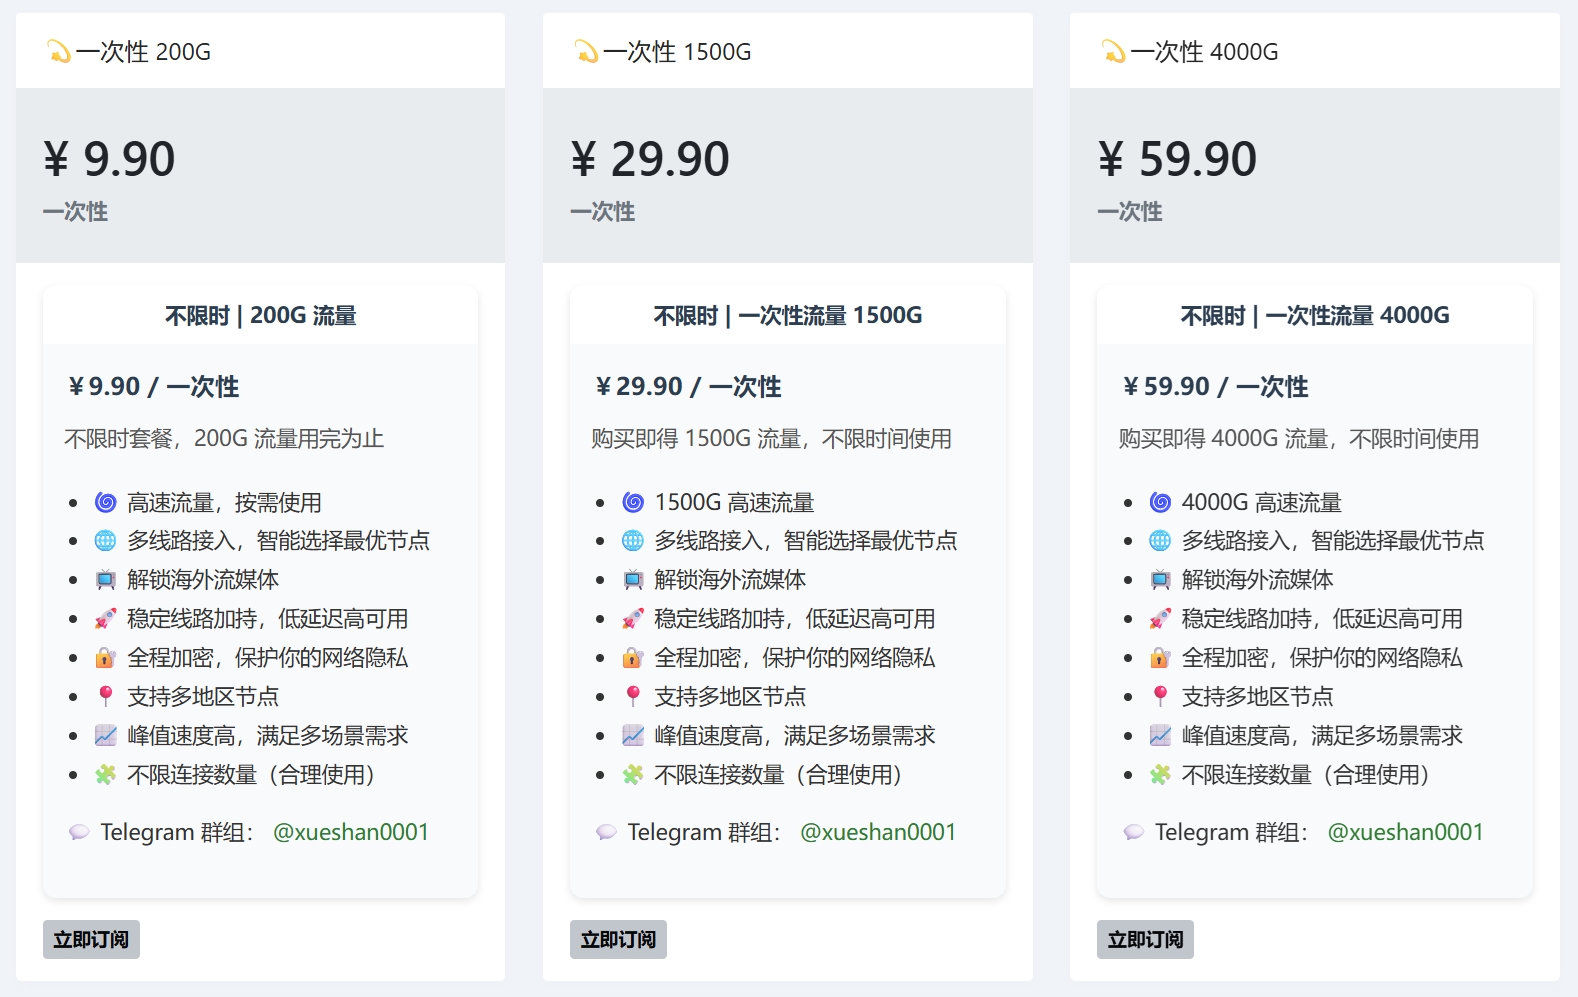Click the spiral icon next to 1500G 高速流量
Image resolution: width=1578 pixels, height=997 pixels.
coord(633,502)
